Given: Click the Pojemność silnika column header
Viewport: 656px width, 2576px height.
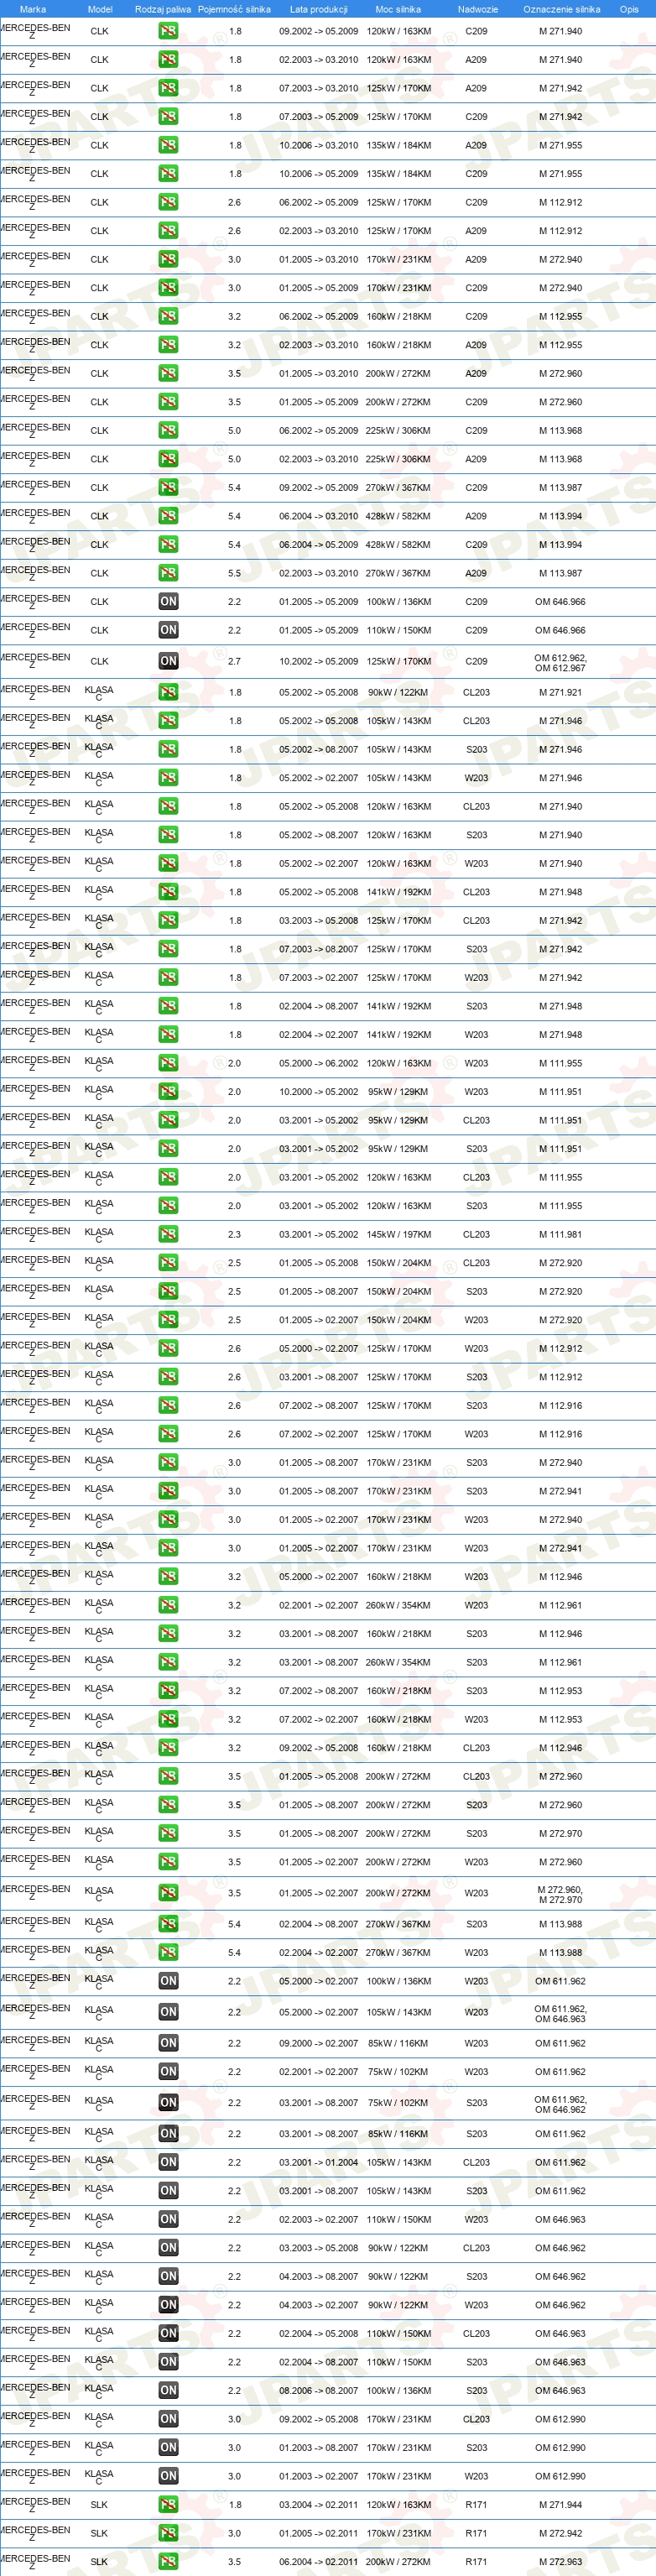Looking at the screenshot, I should point(234,9).
